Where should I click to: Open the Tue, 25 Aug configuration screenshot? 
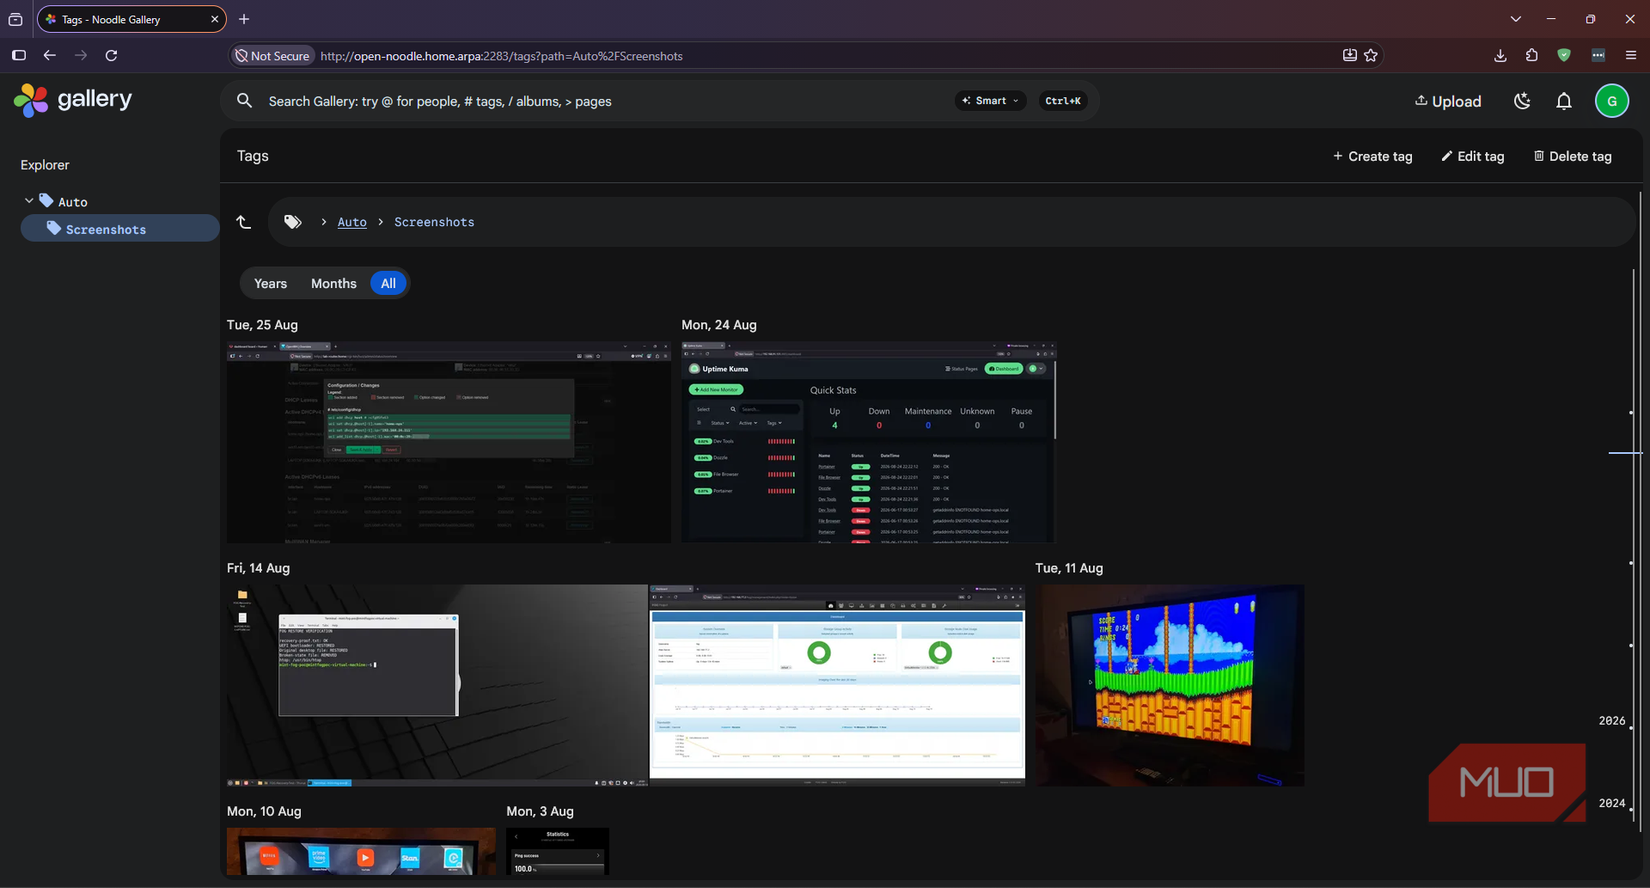(x=449, y=442)
